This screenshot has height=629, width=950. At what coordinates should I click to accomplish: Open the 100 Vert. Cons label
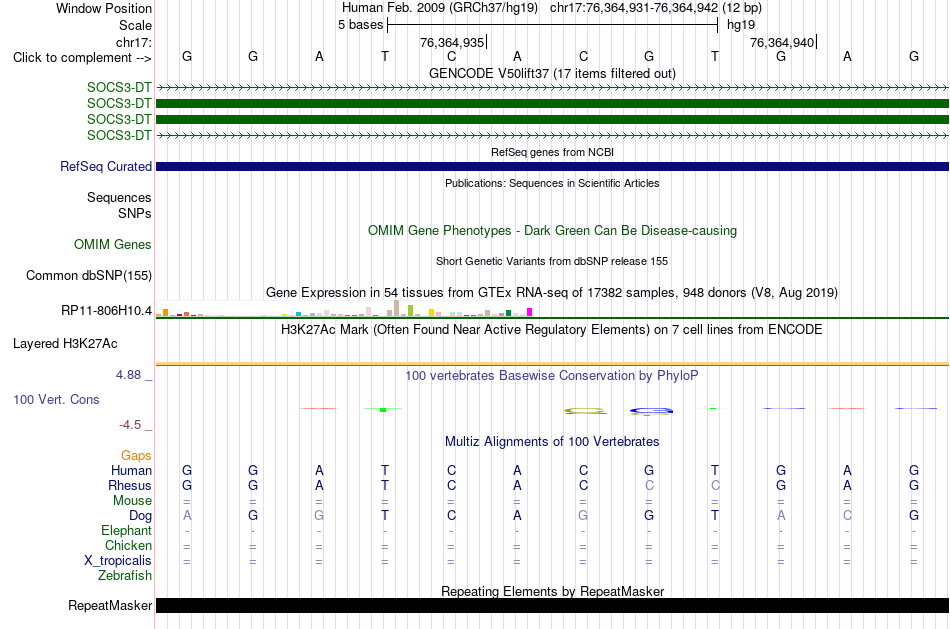pyautogui.click(x=56, y=399)
